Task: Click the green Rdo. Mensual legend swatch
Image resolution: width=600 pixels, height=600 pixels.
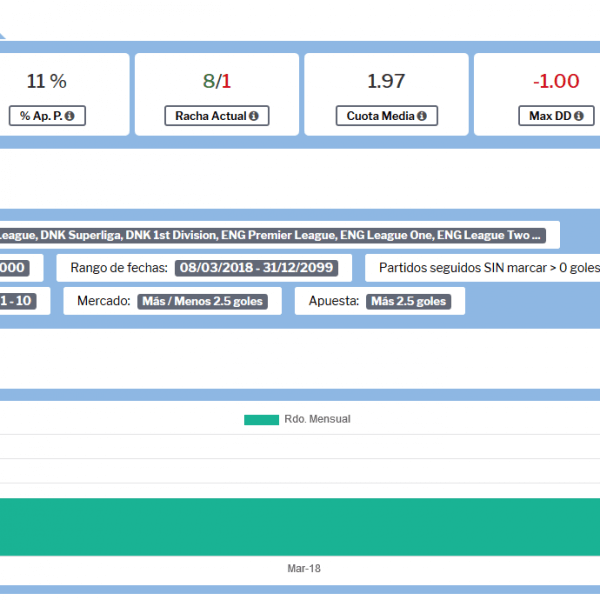Action: pos(261,419)
